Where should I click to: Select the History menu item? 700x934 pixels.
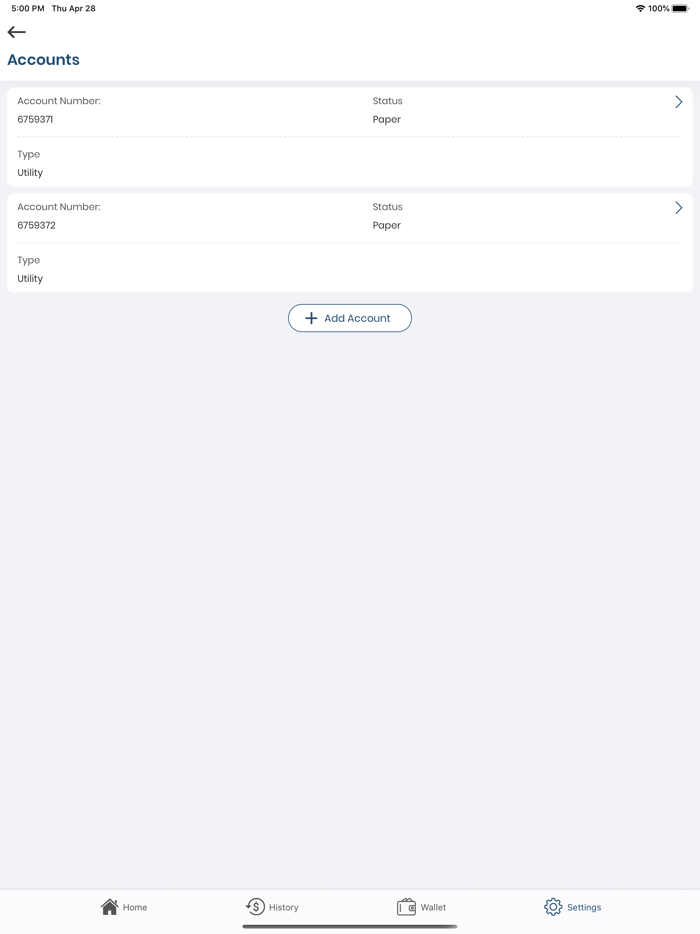pos(281,907)
